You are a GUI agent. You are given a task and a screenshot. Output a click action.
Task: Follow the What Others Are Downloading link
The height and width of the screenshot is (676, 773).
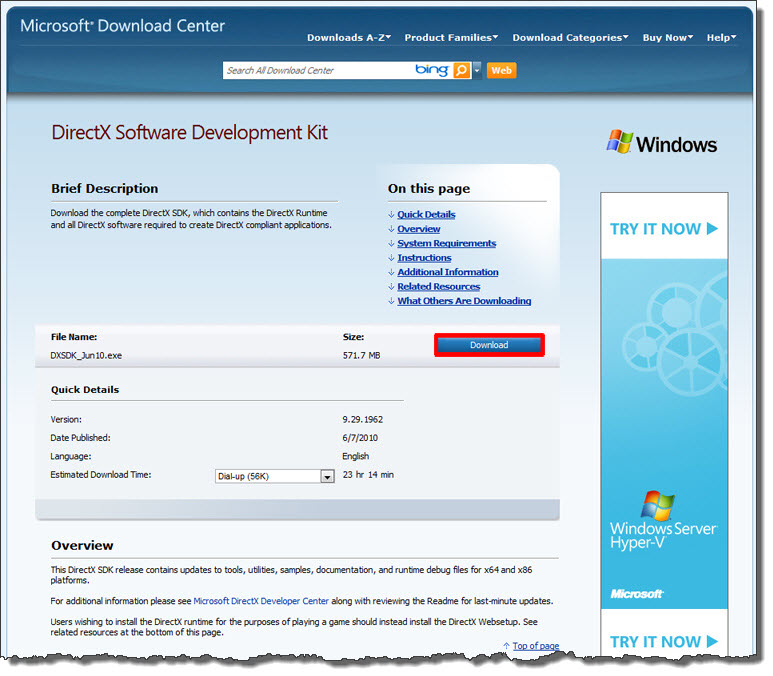point(464,301)
